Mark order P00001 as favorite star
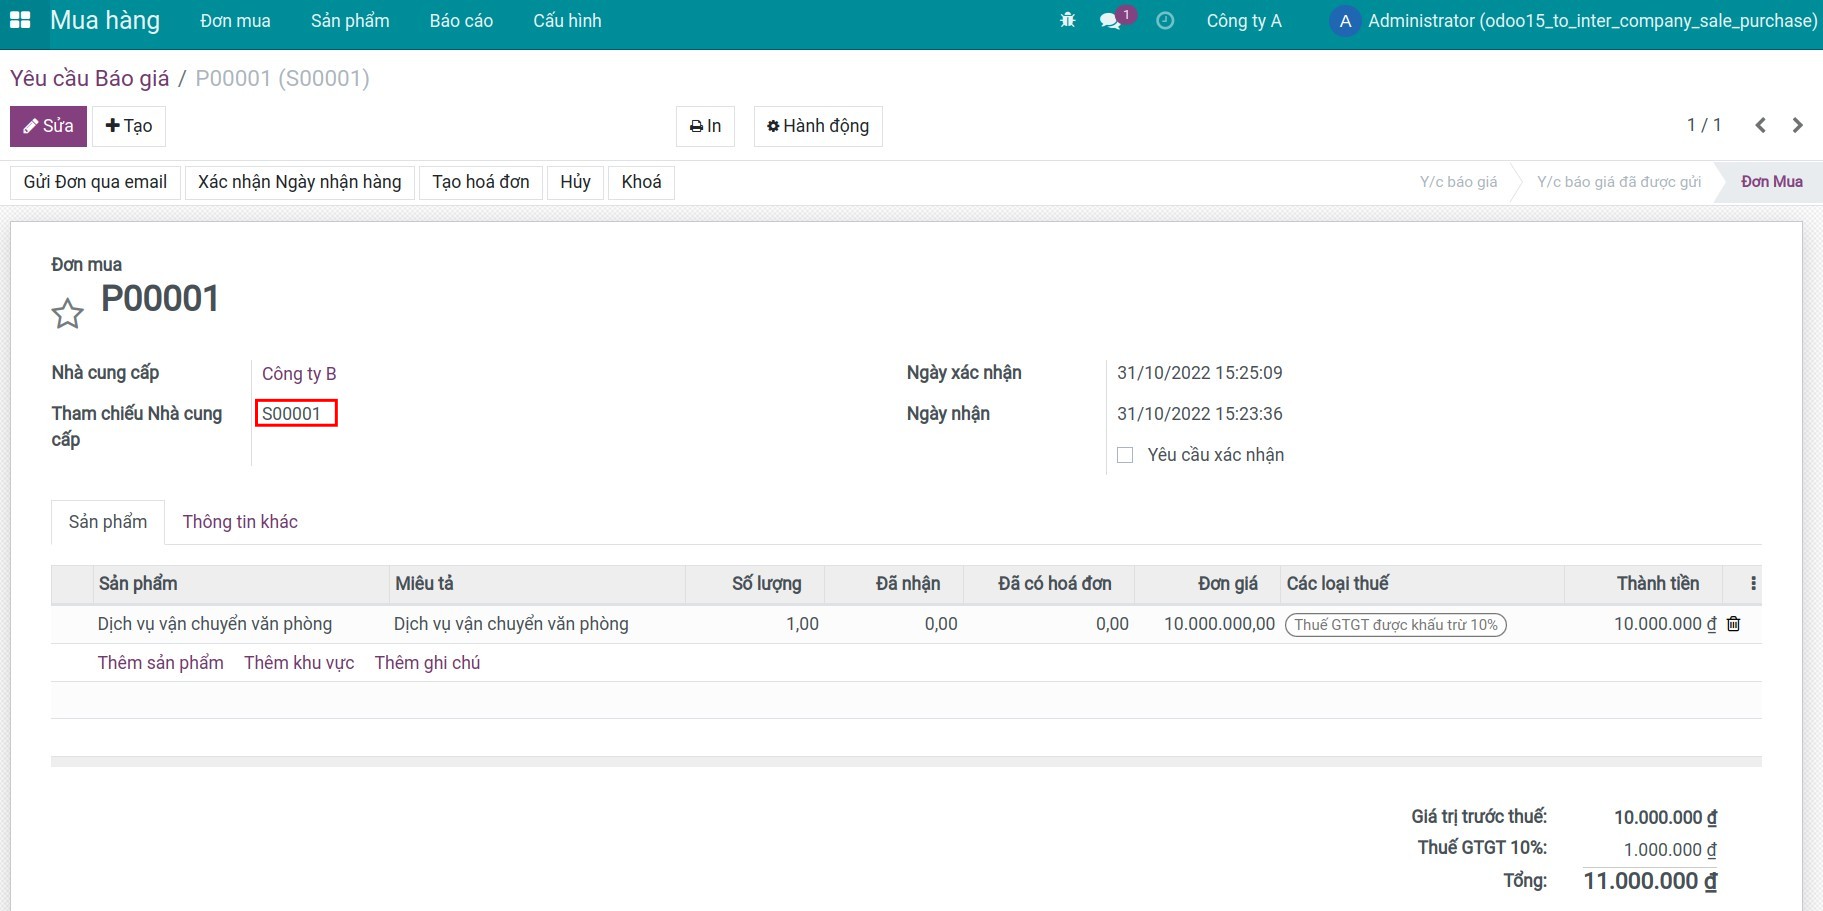 point(67,314)
